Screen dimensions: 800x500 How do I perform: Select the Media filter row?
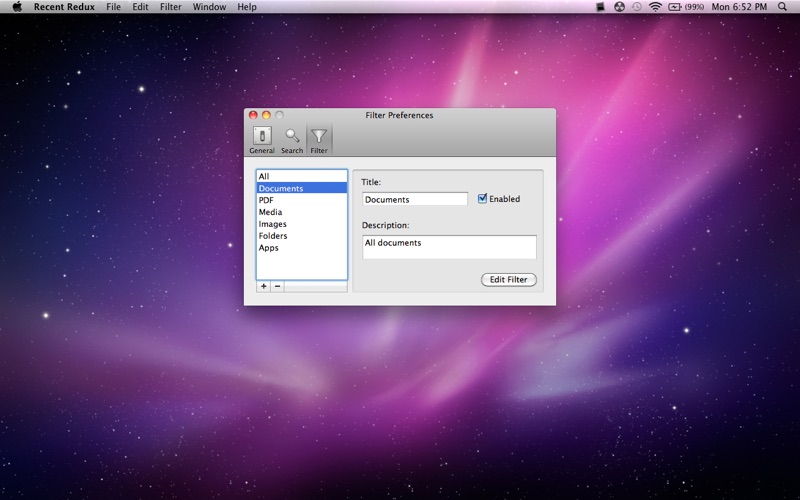pyautogui.click(x=302, y=212)
